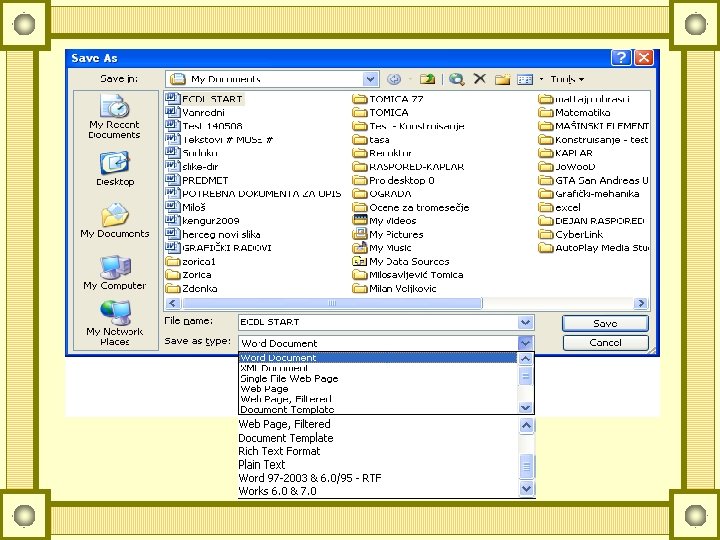Expand the Save in location dropdown

point(370,79)
